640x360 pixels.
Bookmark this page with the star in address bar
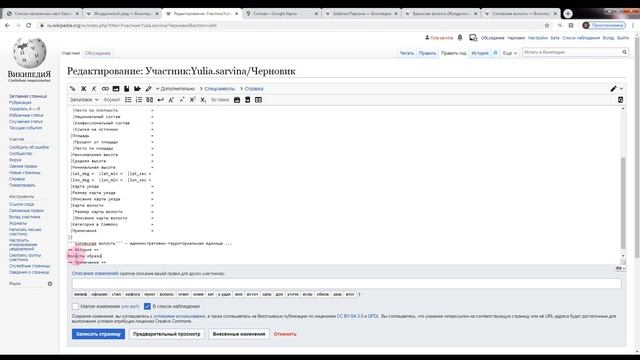click(547, 25)
